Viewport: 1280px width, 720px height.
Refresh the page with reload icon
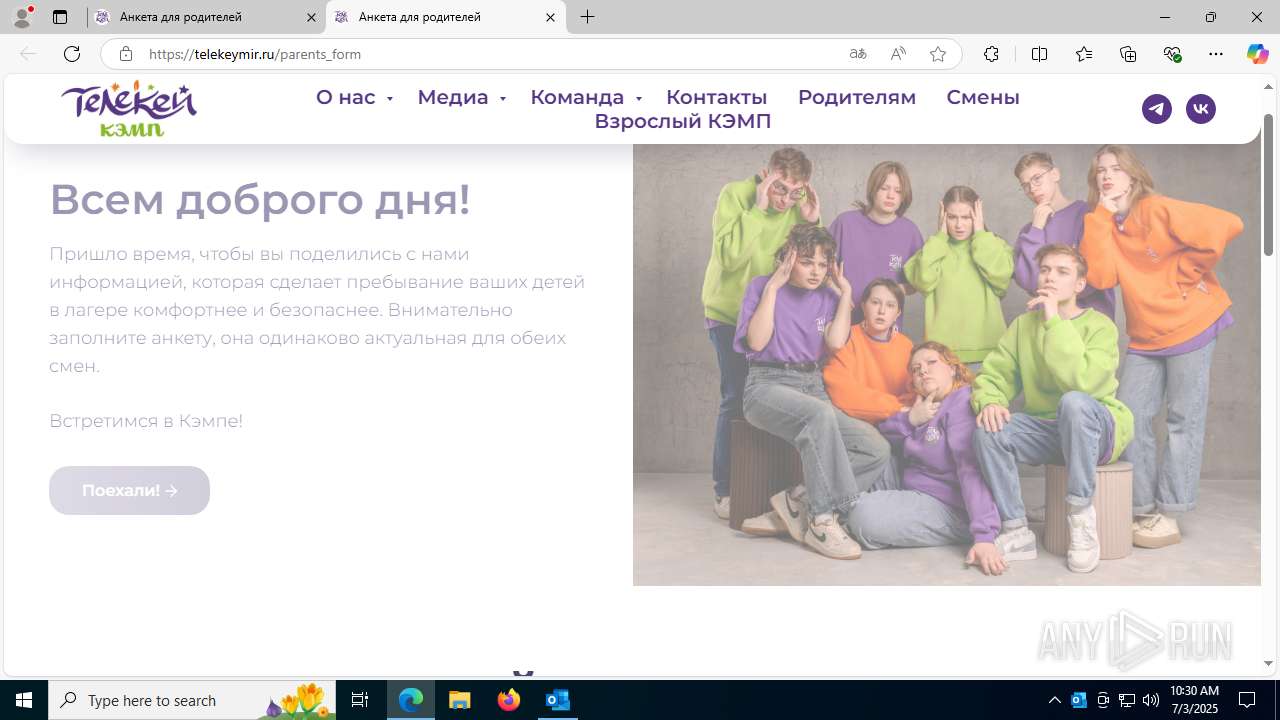pyautogui.click(x=72, y=54)
